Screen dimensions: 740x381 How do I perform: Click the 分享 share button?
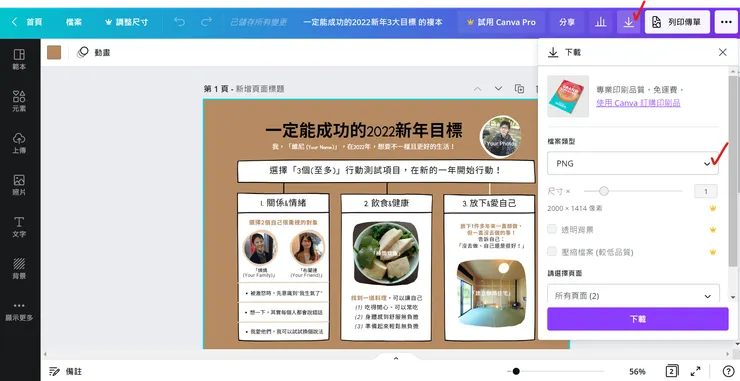tap(567, 22)
